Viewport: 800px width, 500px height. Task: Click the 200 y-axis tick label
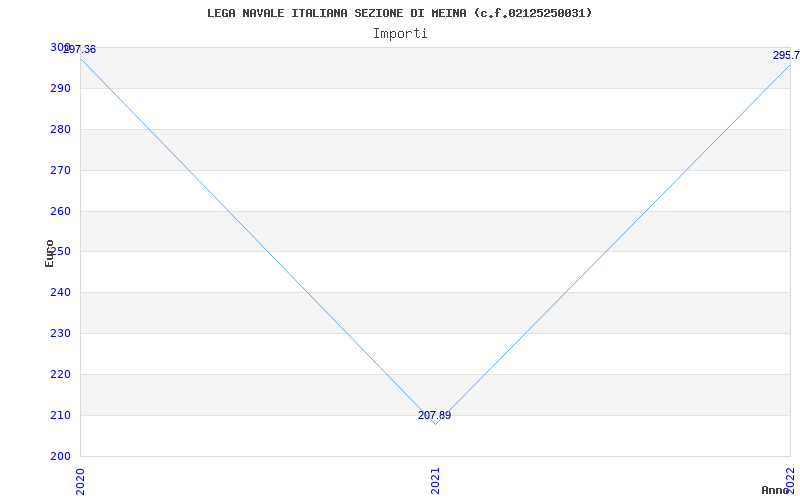tap(60, 456)
